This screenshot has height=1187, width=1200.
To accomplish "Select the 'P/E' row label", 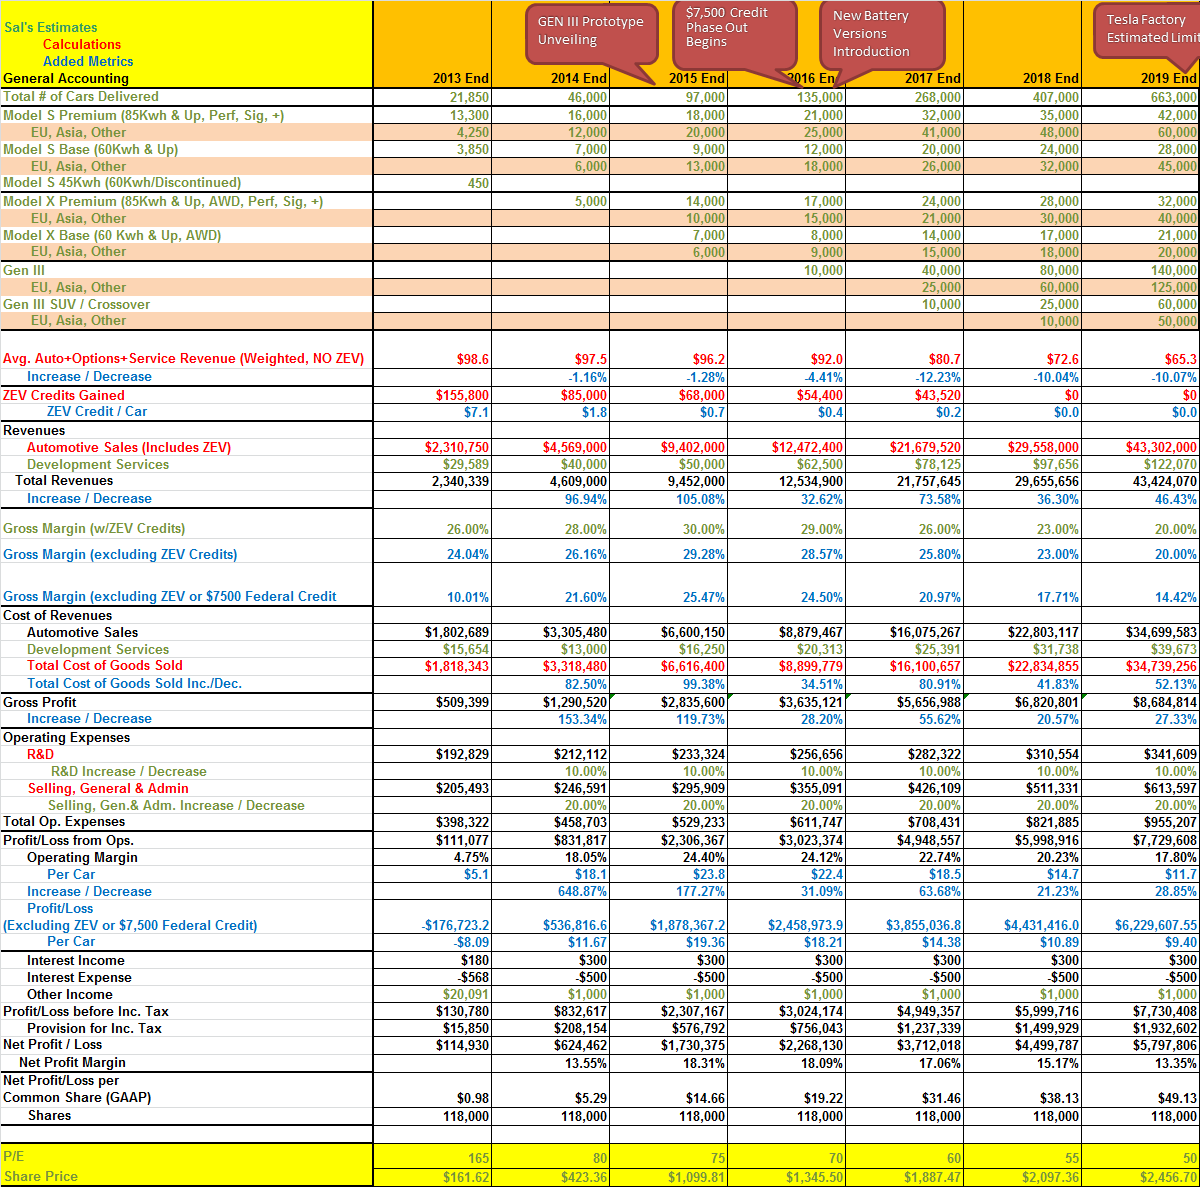I will click(13, 1156).
